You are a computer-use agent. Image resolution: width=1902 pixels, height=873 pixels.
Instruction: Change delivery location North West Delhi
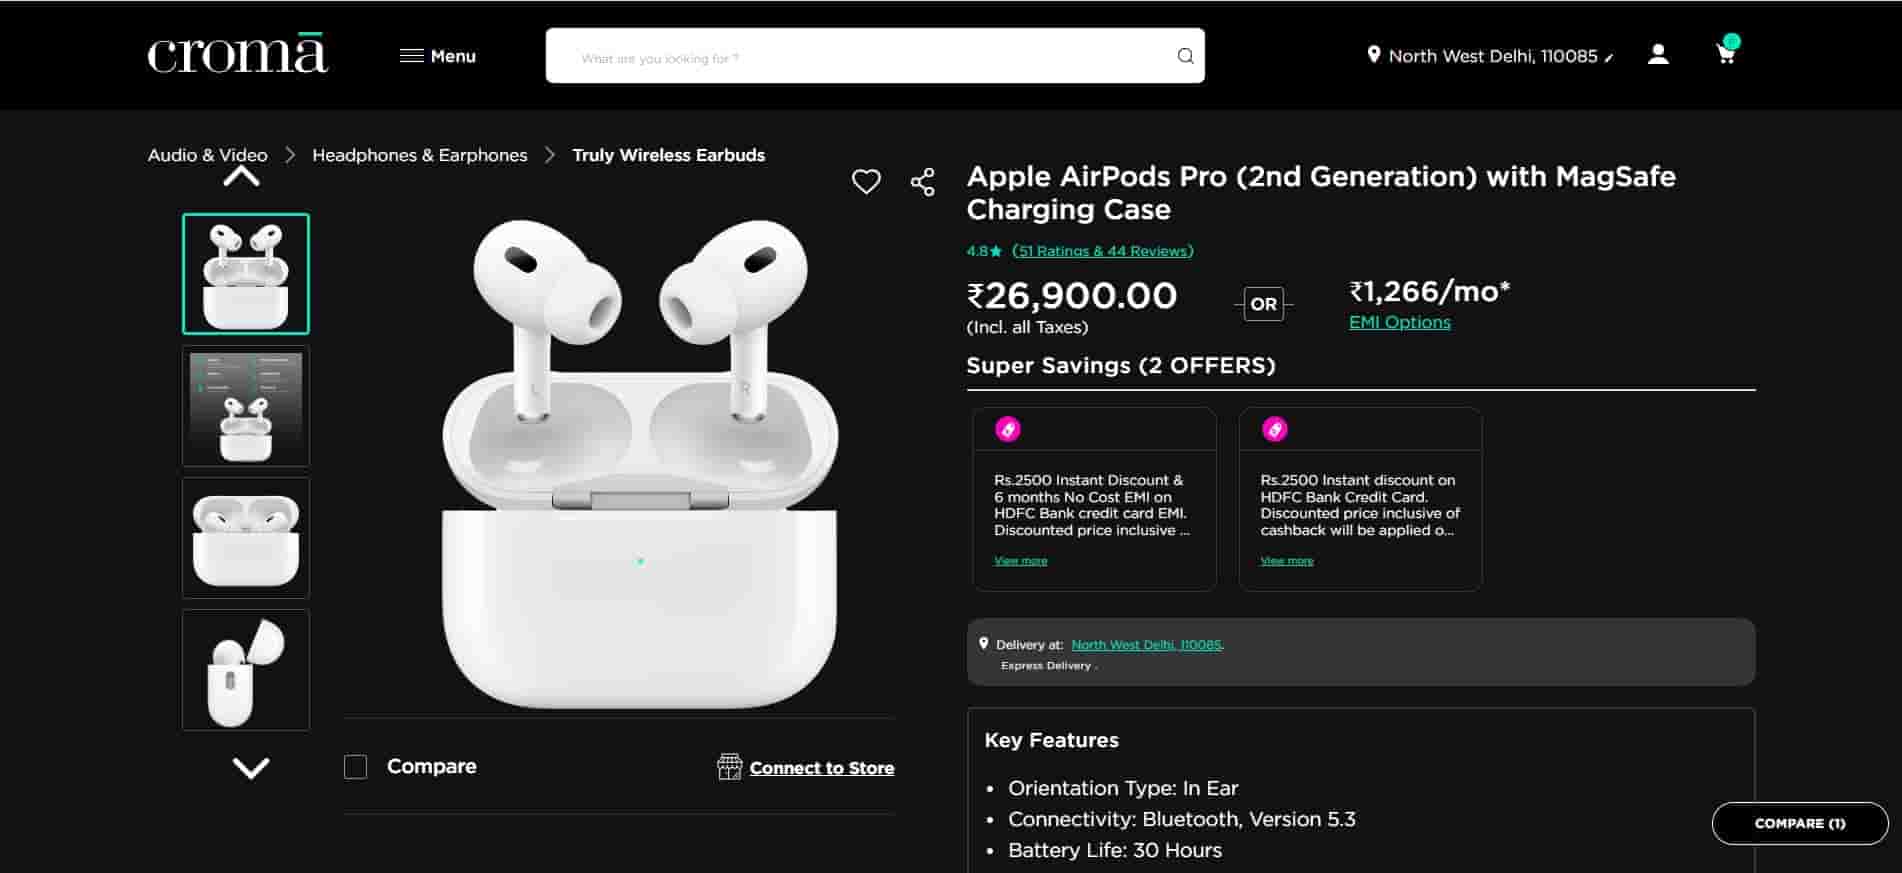click(1490, 56)
